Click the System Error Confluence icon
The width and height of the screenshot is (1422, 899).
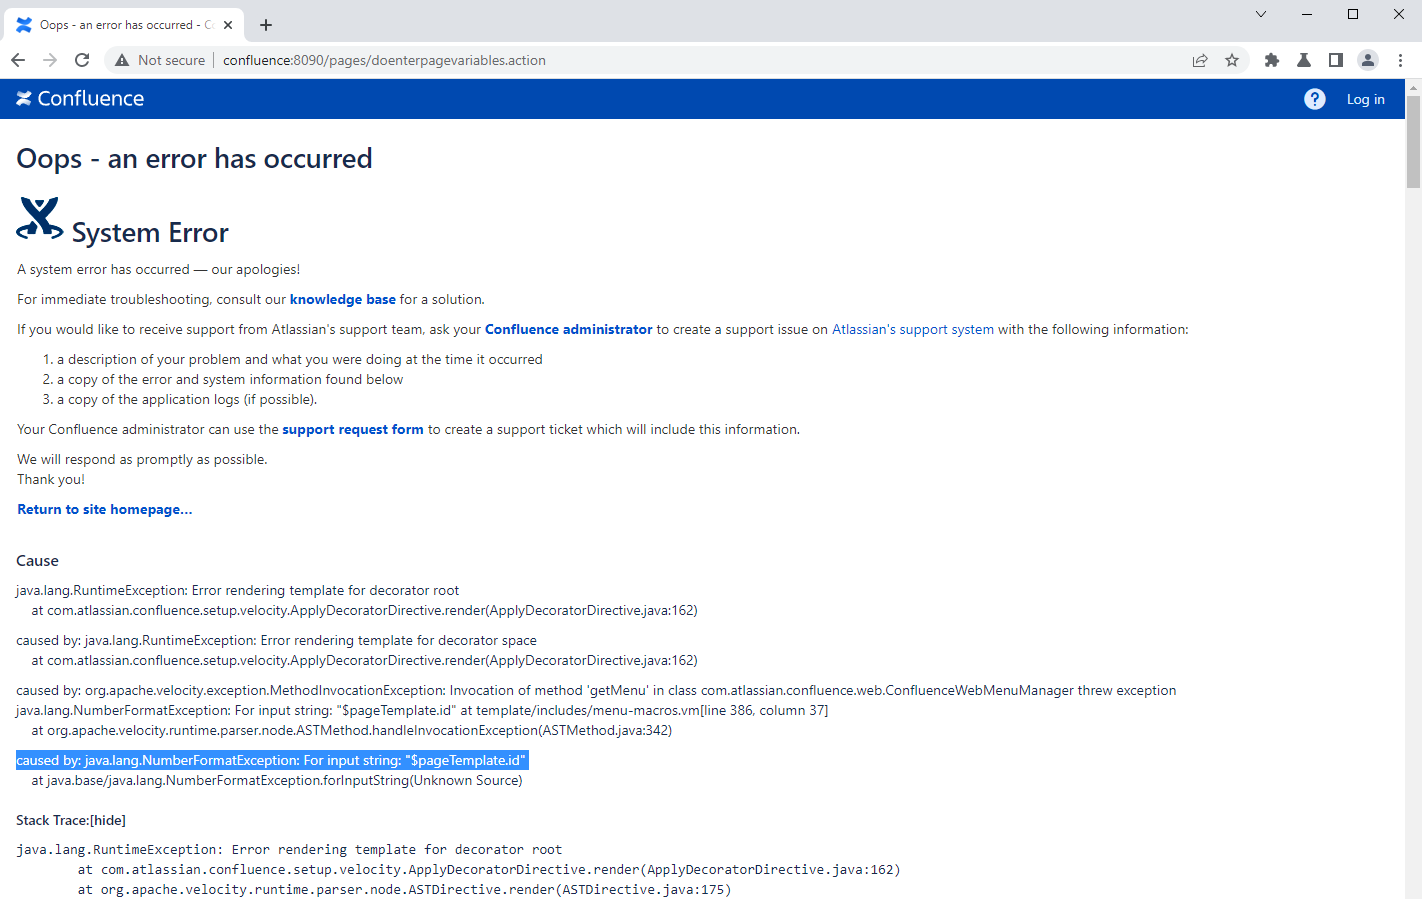pos(40,218)
